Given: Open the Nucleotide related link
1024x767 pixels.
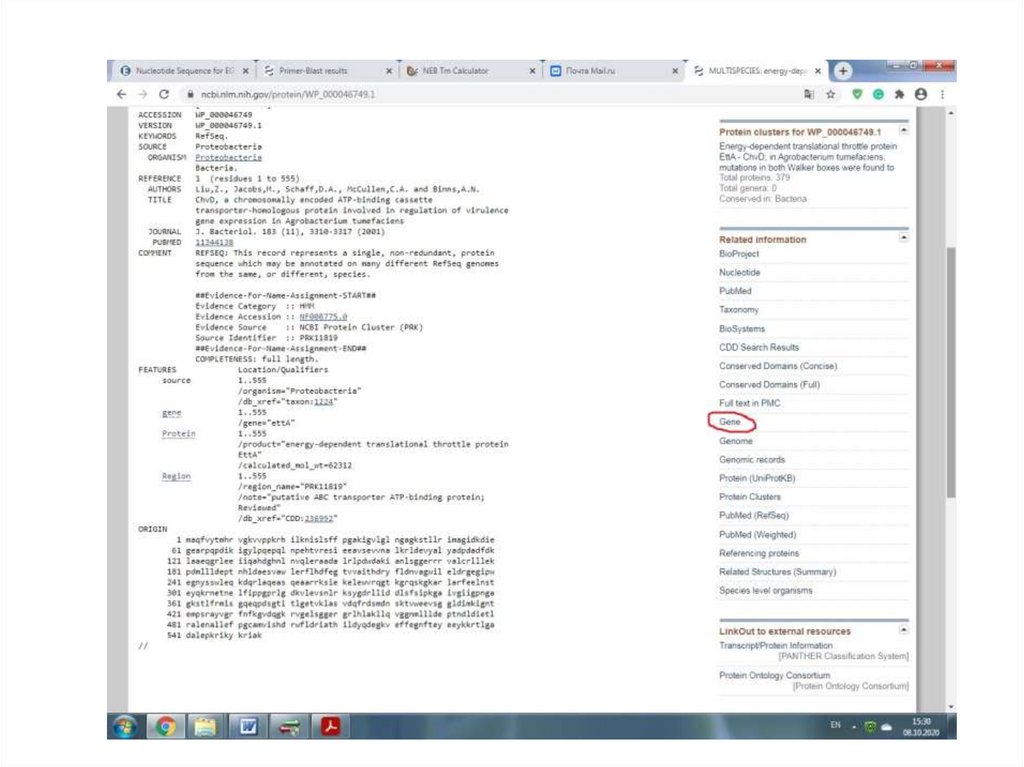Looking at the screenshot, I should pos(739,272).
